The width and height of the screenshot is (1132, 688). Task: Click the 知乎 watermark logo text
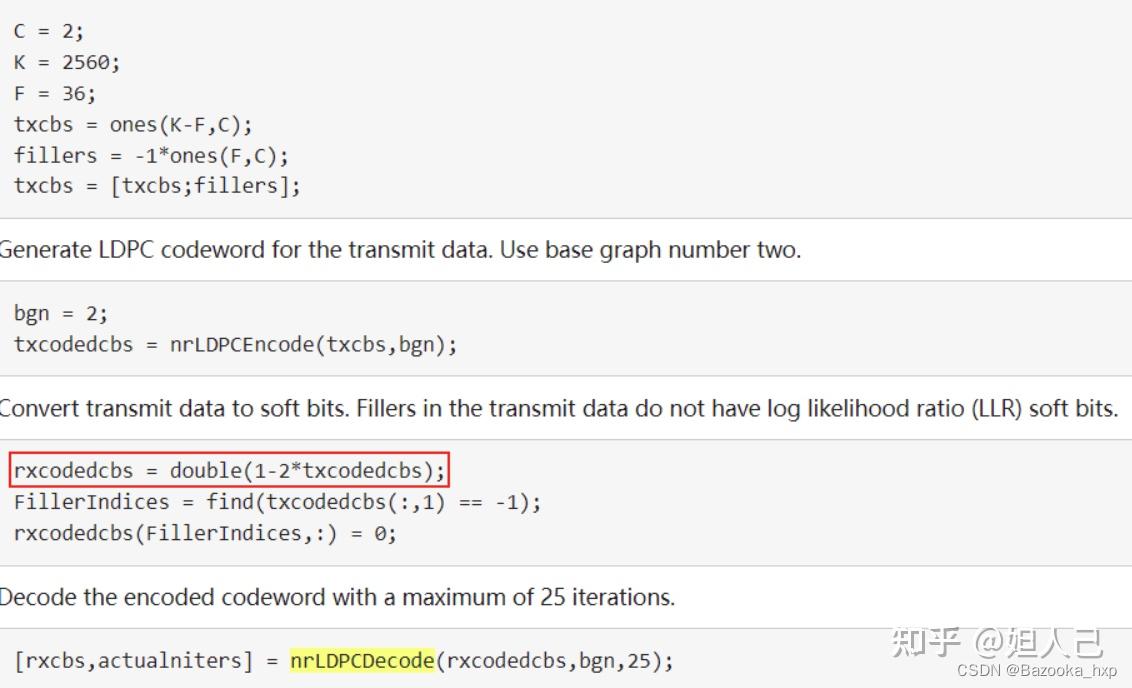[926, 641]
